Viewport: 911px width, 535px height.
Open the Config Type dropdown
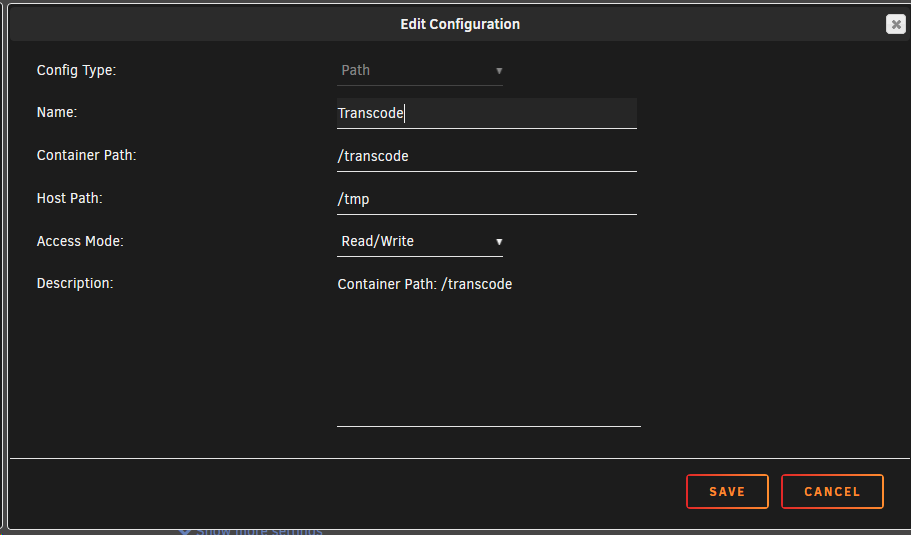tap(419, 70)
